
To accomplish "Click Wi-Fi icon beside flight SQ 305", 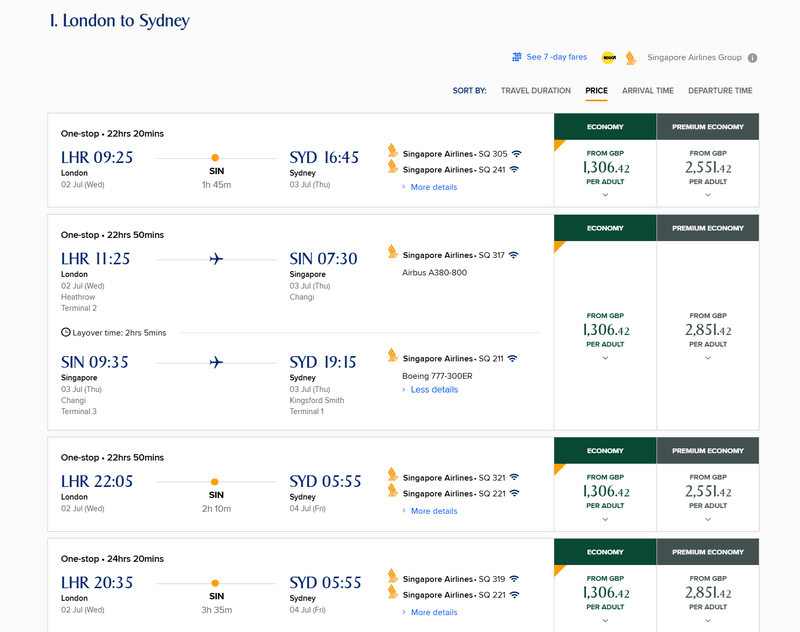I will [517, 154].
